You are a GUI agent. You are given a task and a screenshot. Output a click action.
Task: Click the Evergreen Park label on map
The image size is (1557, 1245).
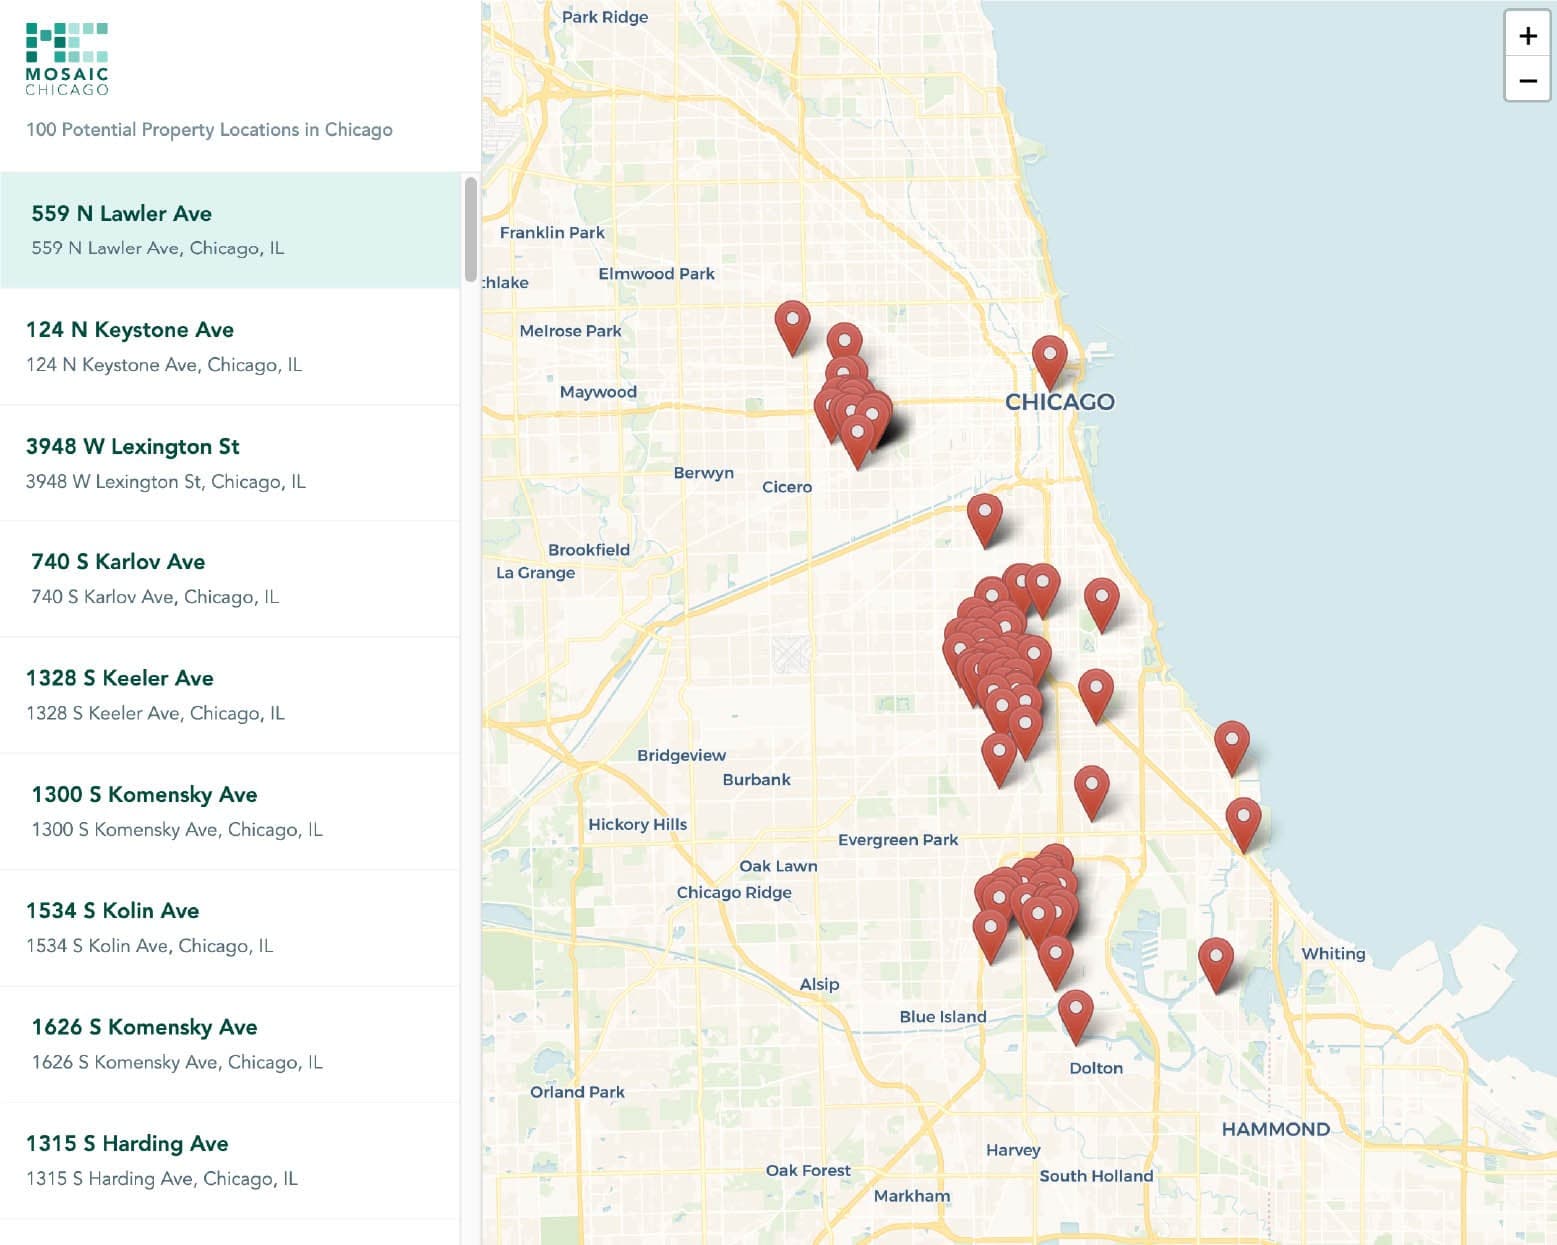[x=898, y=840]
